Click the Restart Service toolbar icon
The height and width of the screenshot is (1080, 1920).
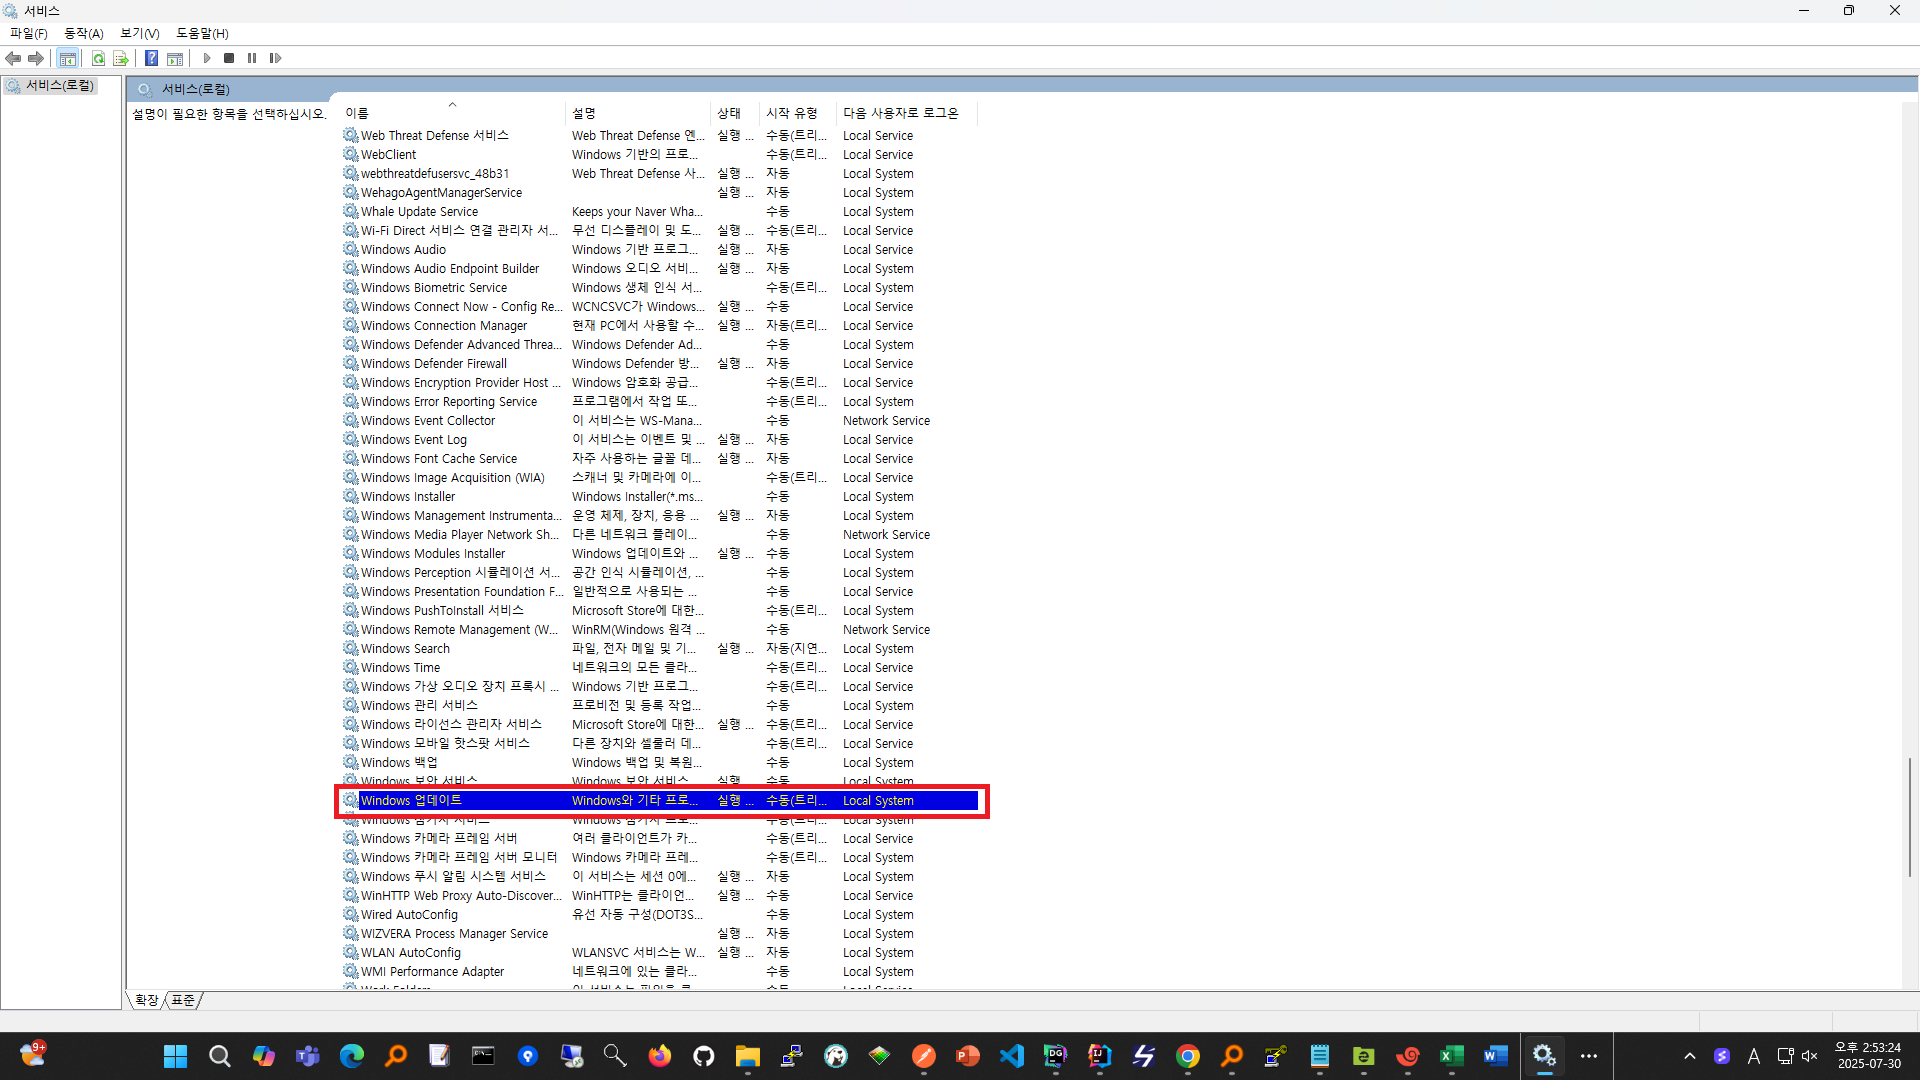275,58
